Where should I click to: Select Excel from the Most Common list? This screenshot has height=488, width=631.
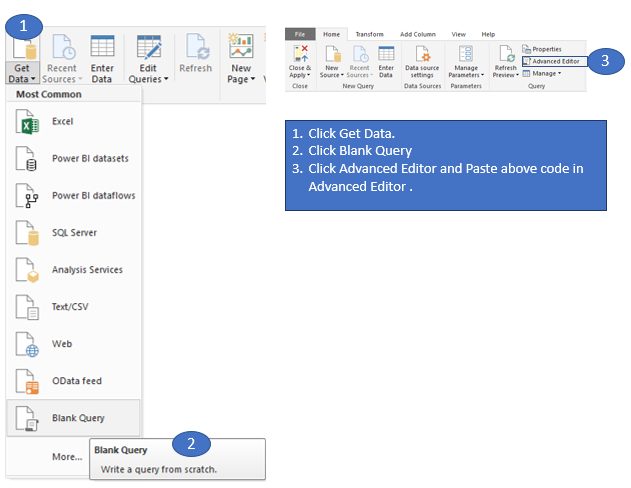[73, 121]
